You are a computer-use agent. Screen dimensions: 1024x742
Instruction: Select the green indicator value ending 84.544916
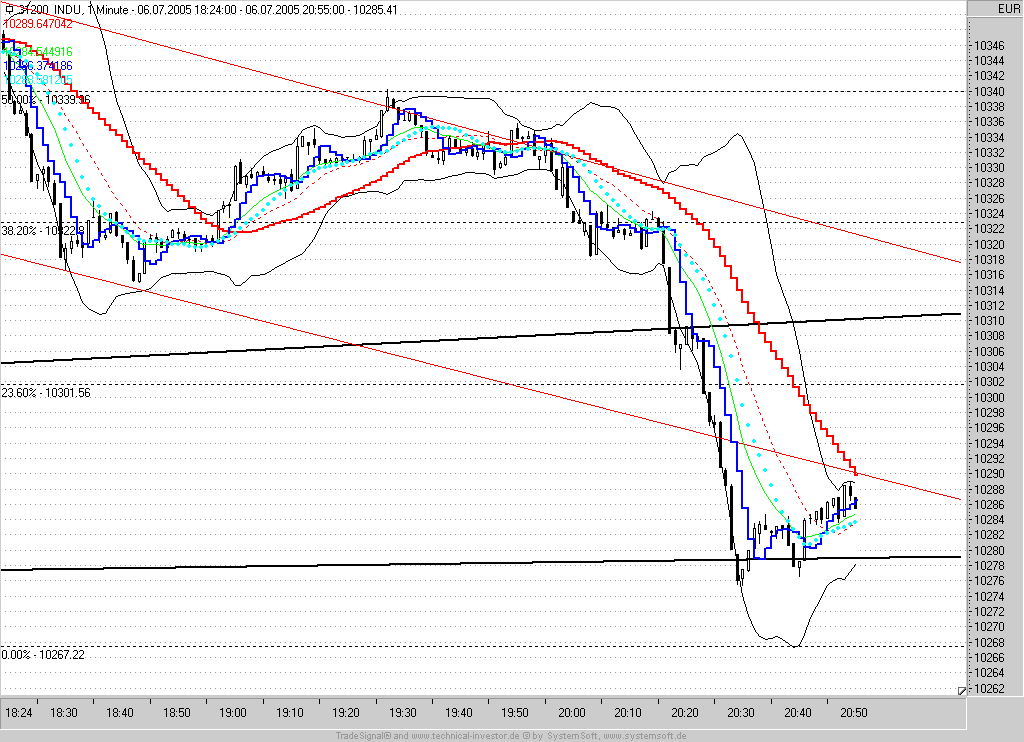click(x=38, y=52)
